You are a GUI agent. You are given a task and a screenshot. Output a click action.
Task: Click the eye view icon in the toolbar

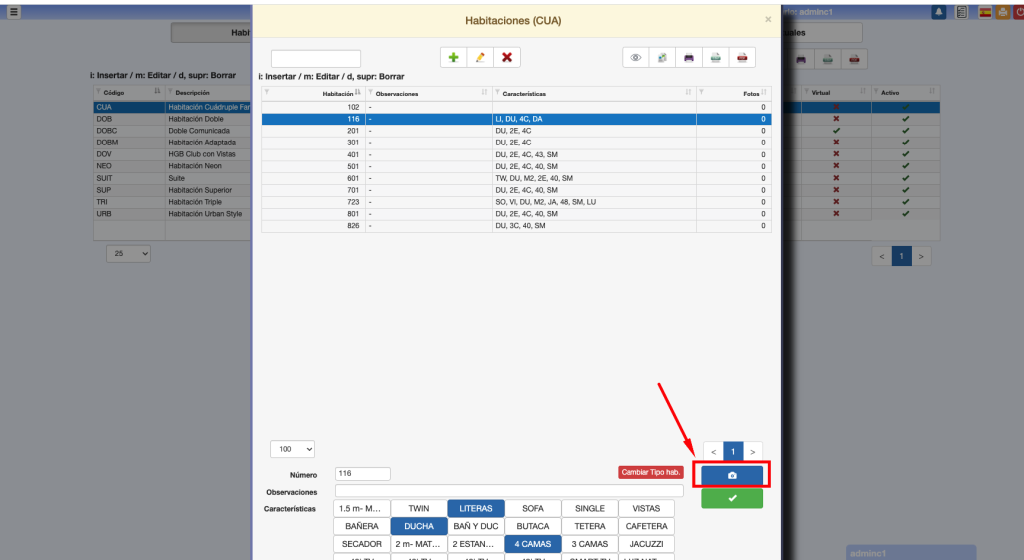pyautogui.click(x=636, y=58)
